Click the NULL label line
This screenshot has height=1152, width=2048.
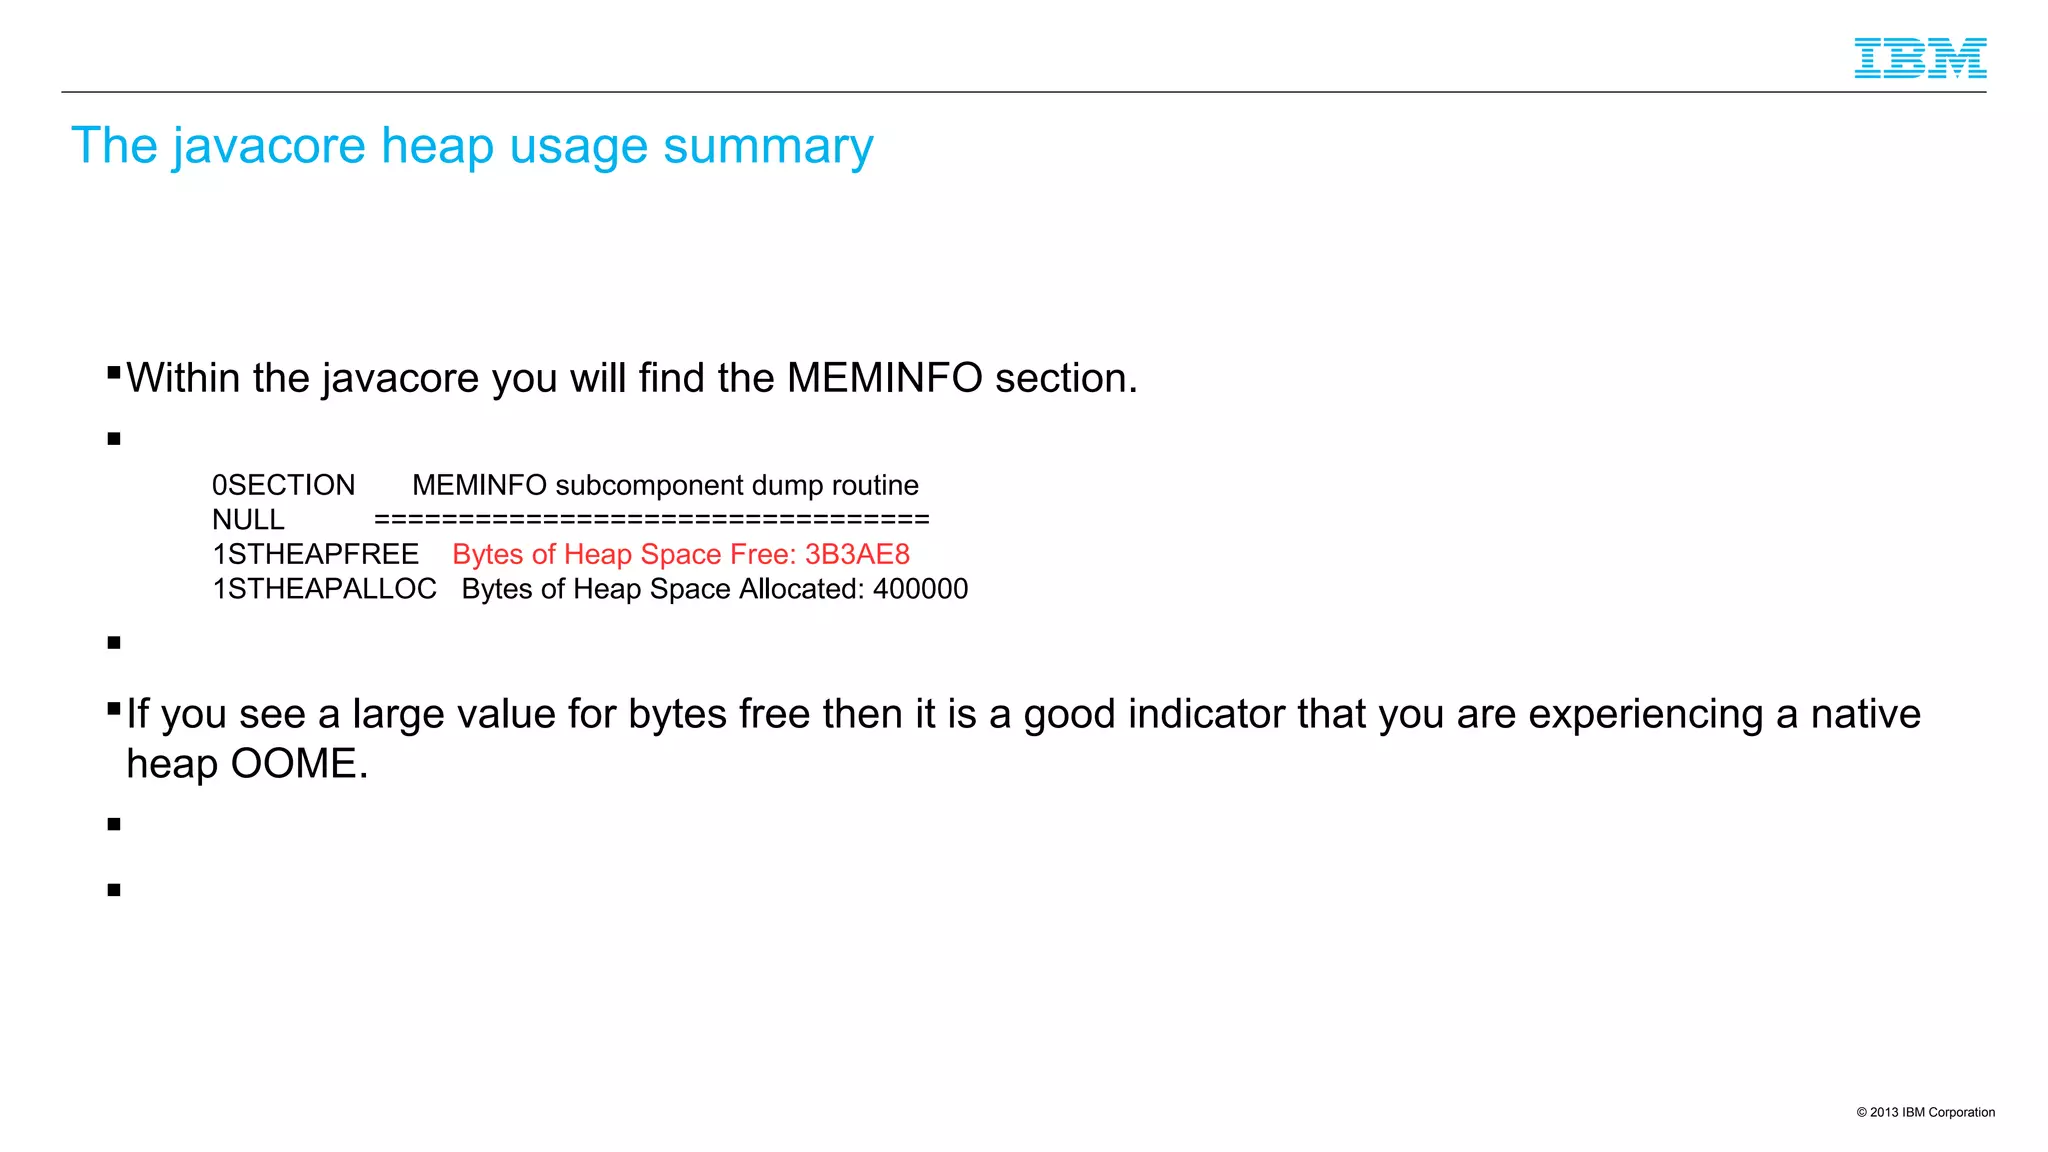coord(248,520)
